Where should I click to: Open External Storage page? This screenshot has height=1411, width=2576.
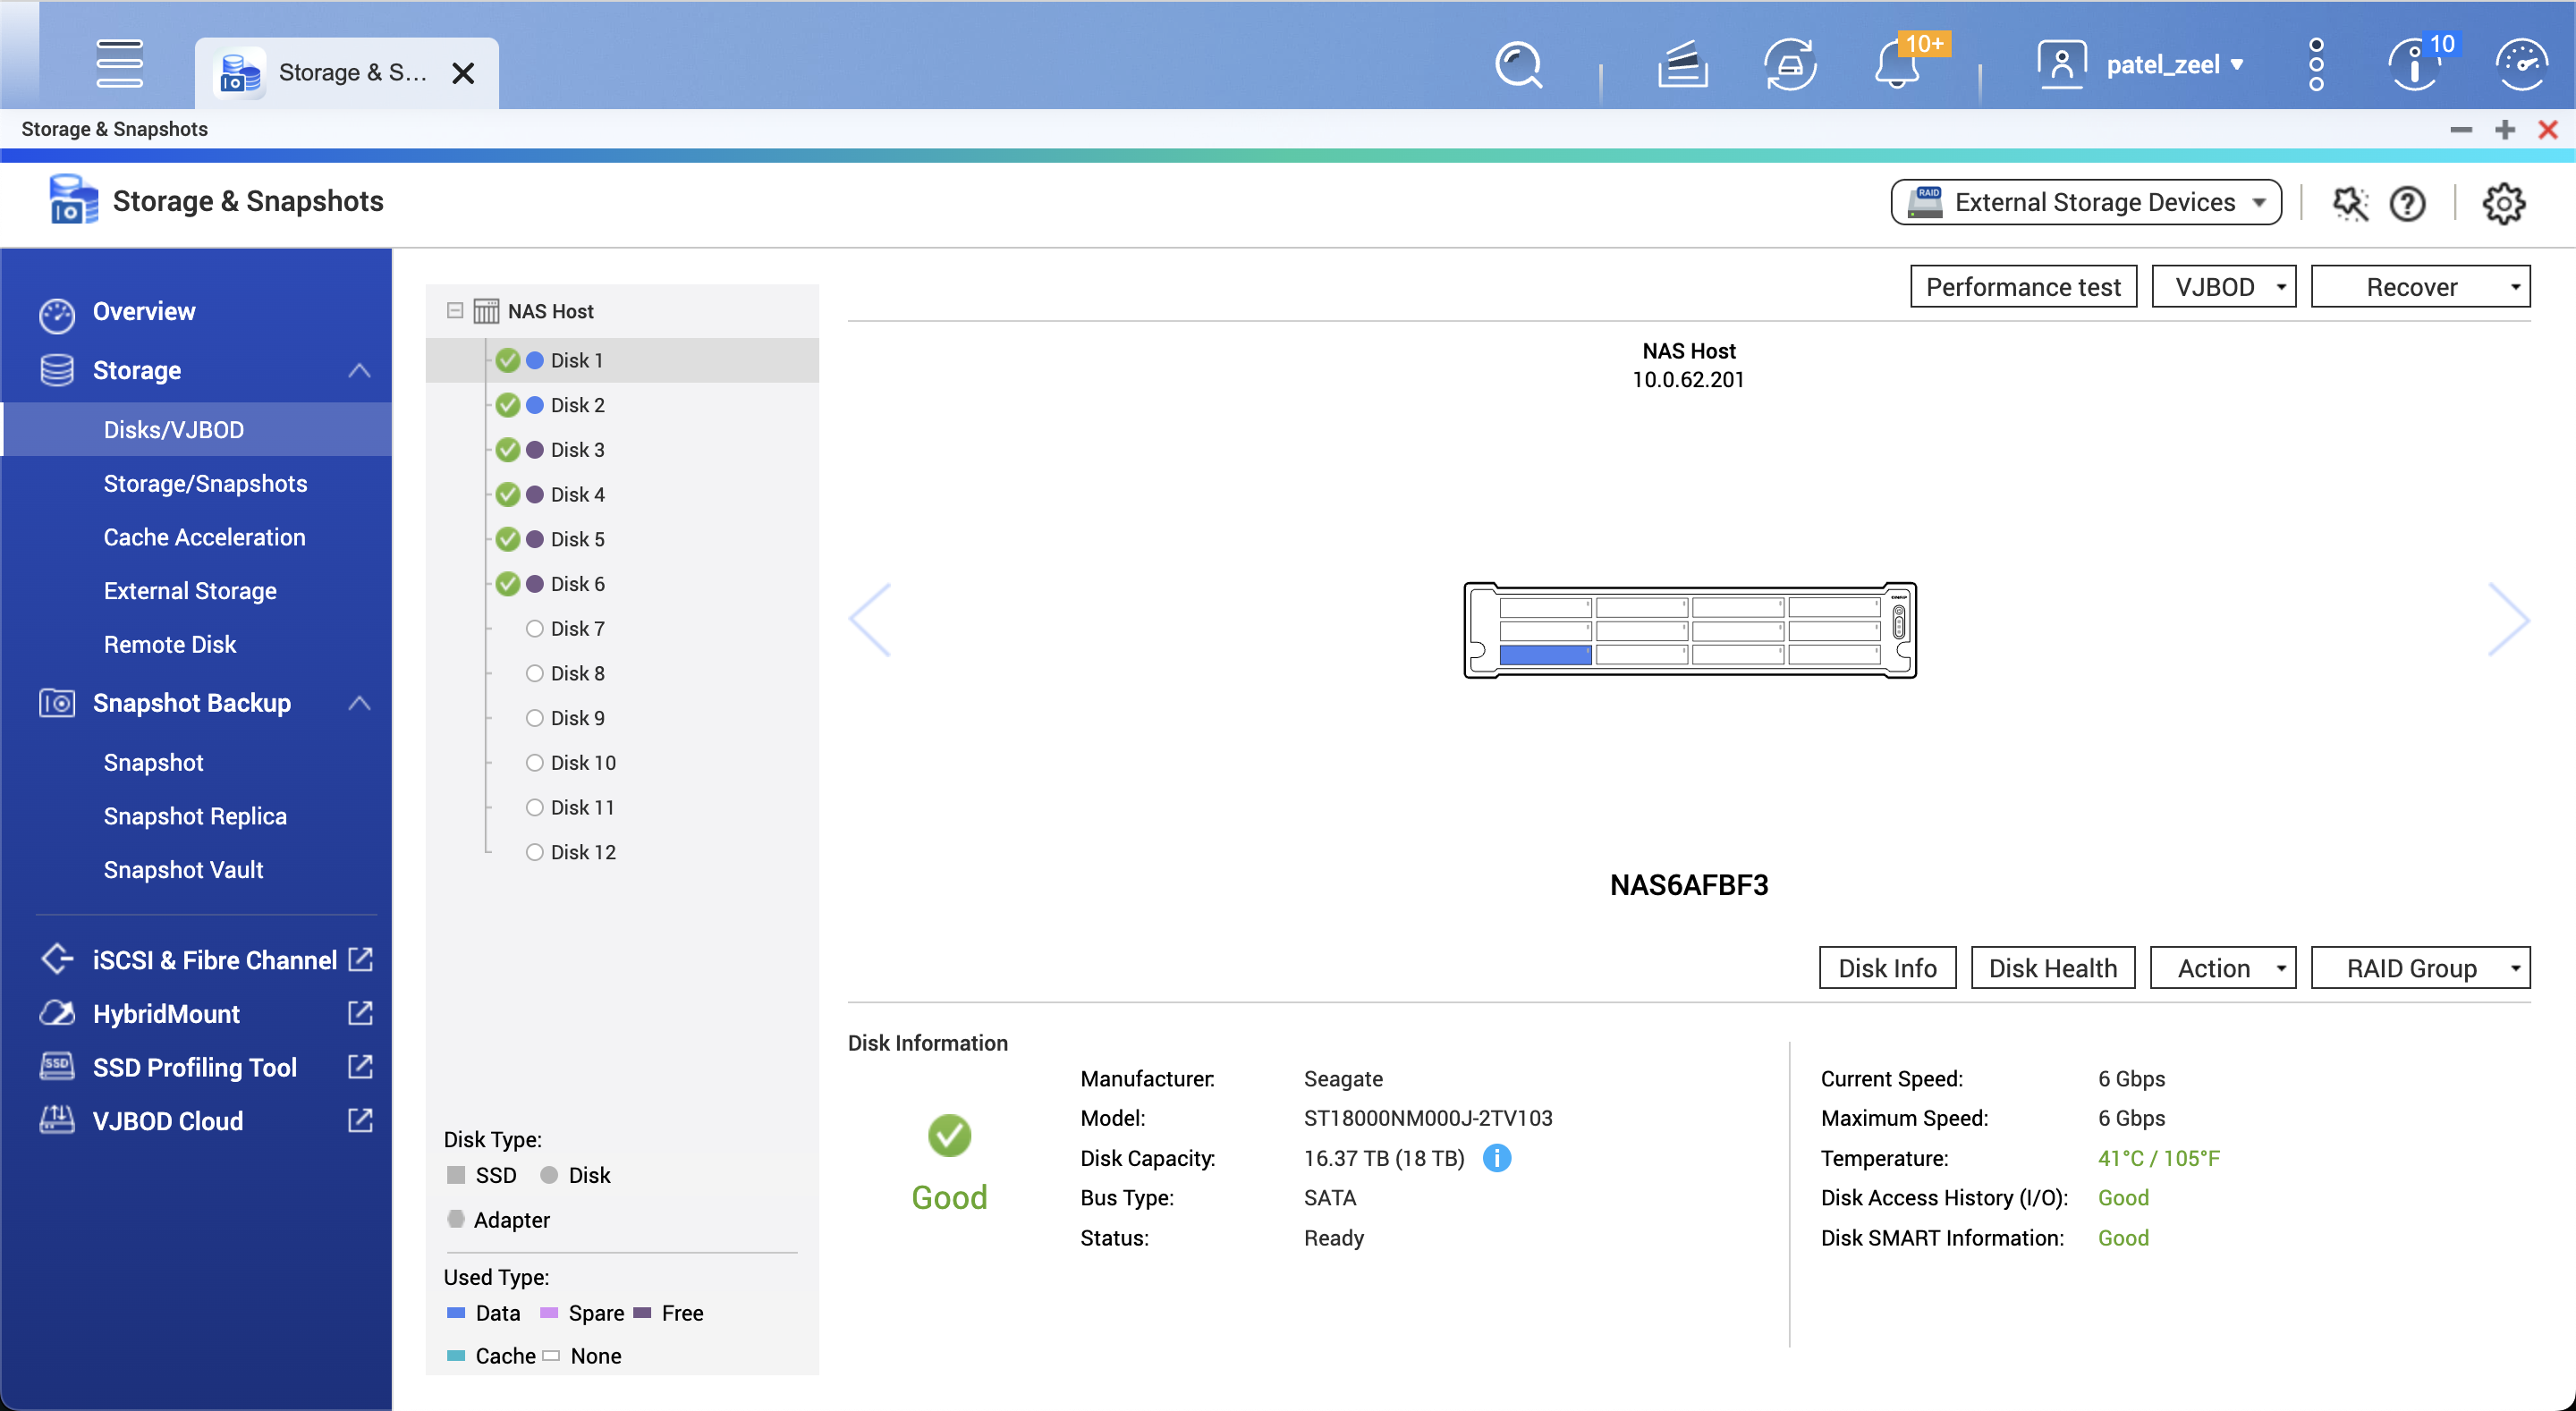point(190,591)
